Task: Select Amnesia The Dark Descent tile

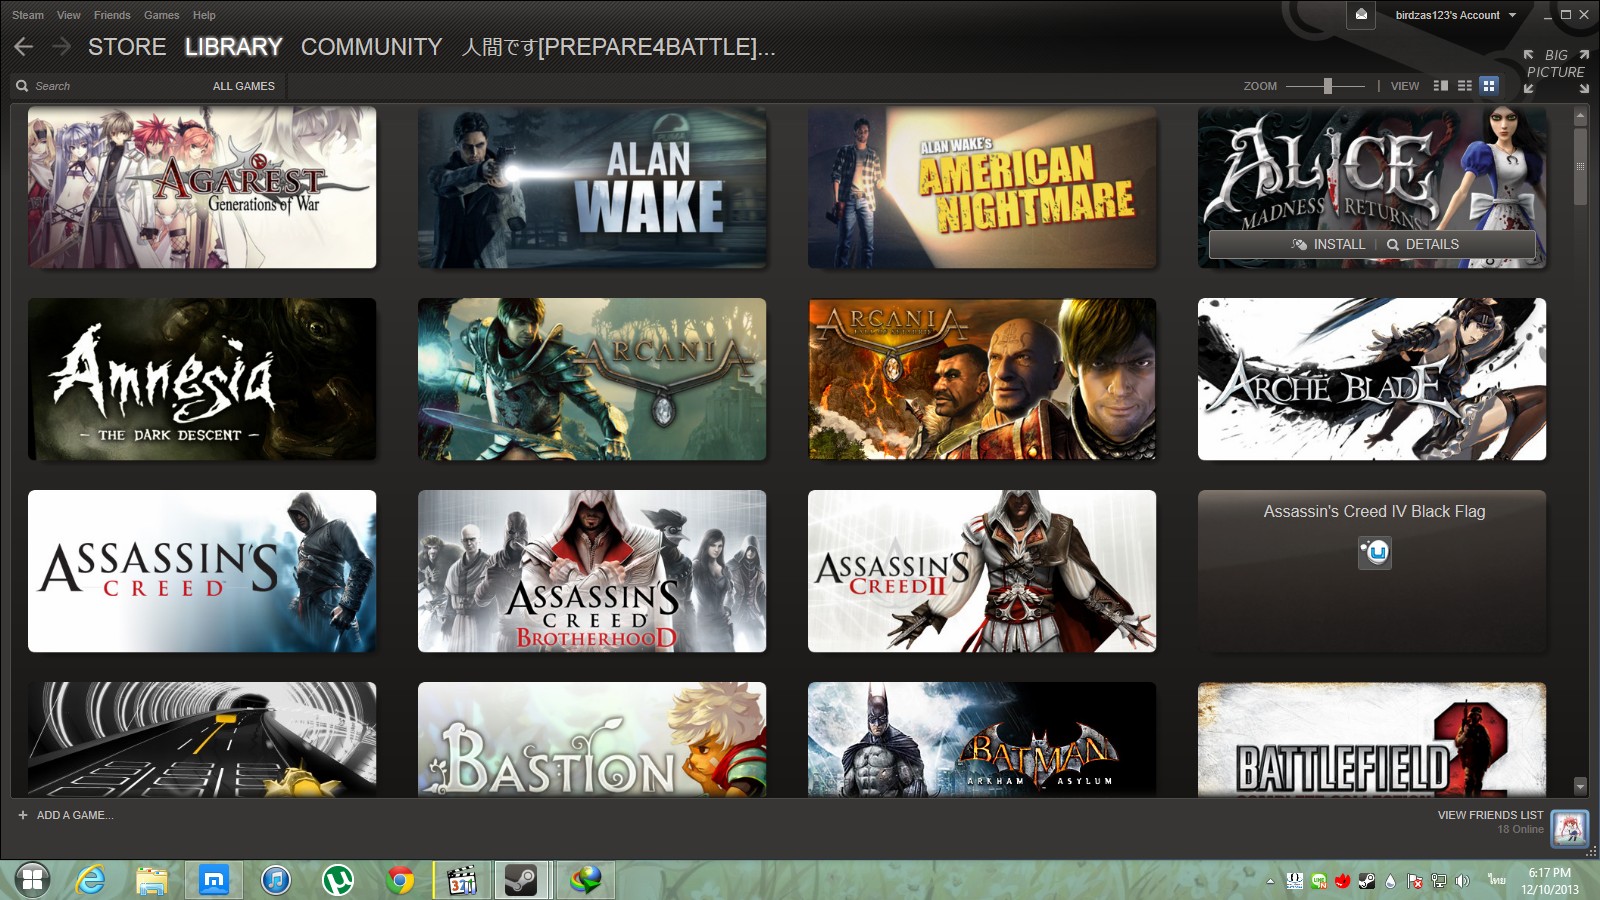Action: 202,379
